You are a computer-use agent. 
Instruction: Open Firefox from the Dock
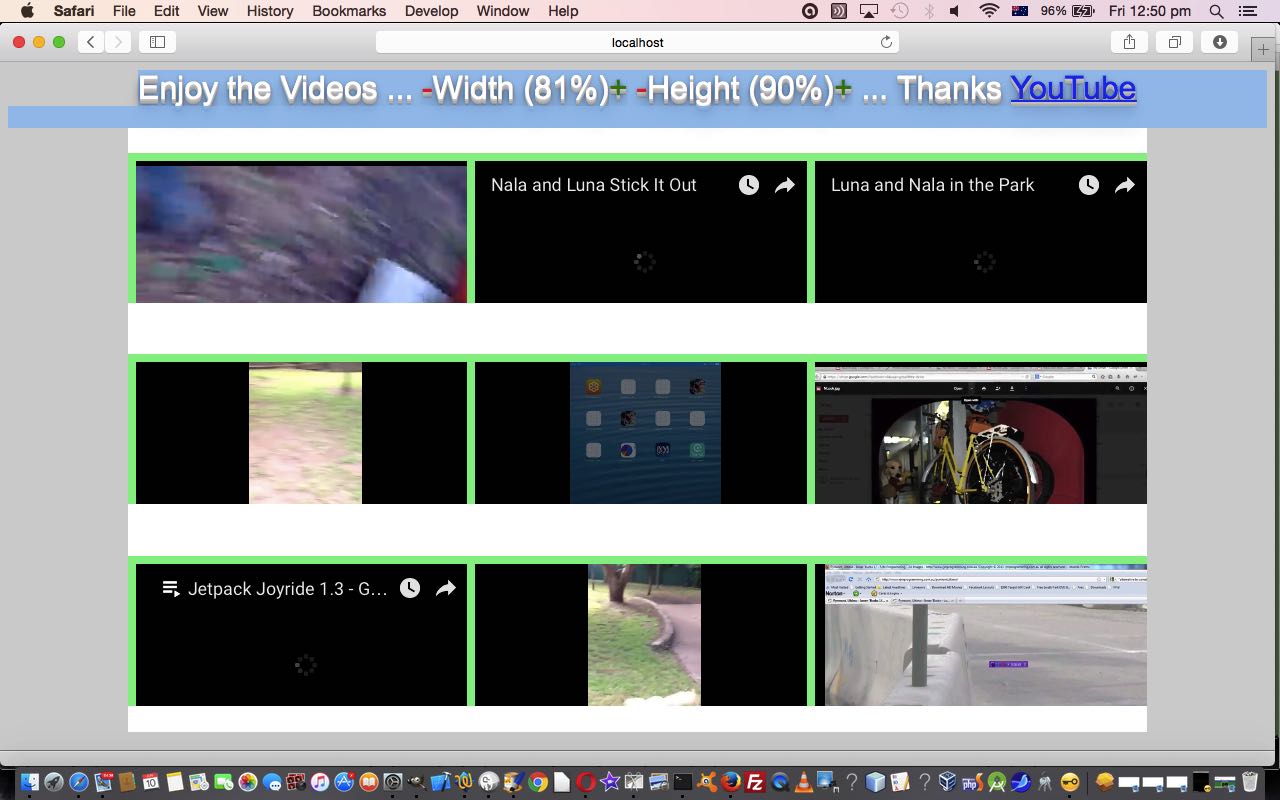pyautogui.click(x=731, y=782)
